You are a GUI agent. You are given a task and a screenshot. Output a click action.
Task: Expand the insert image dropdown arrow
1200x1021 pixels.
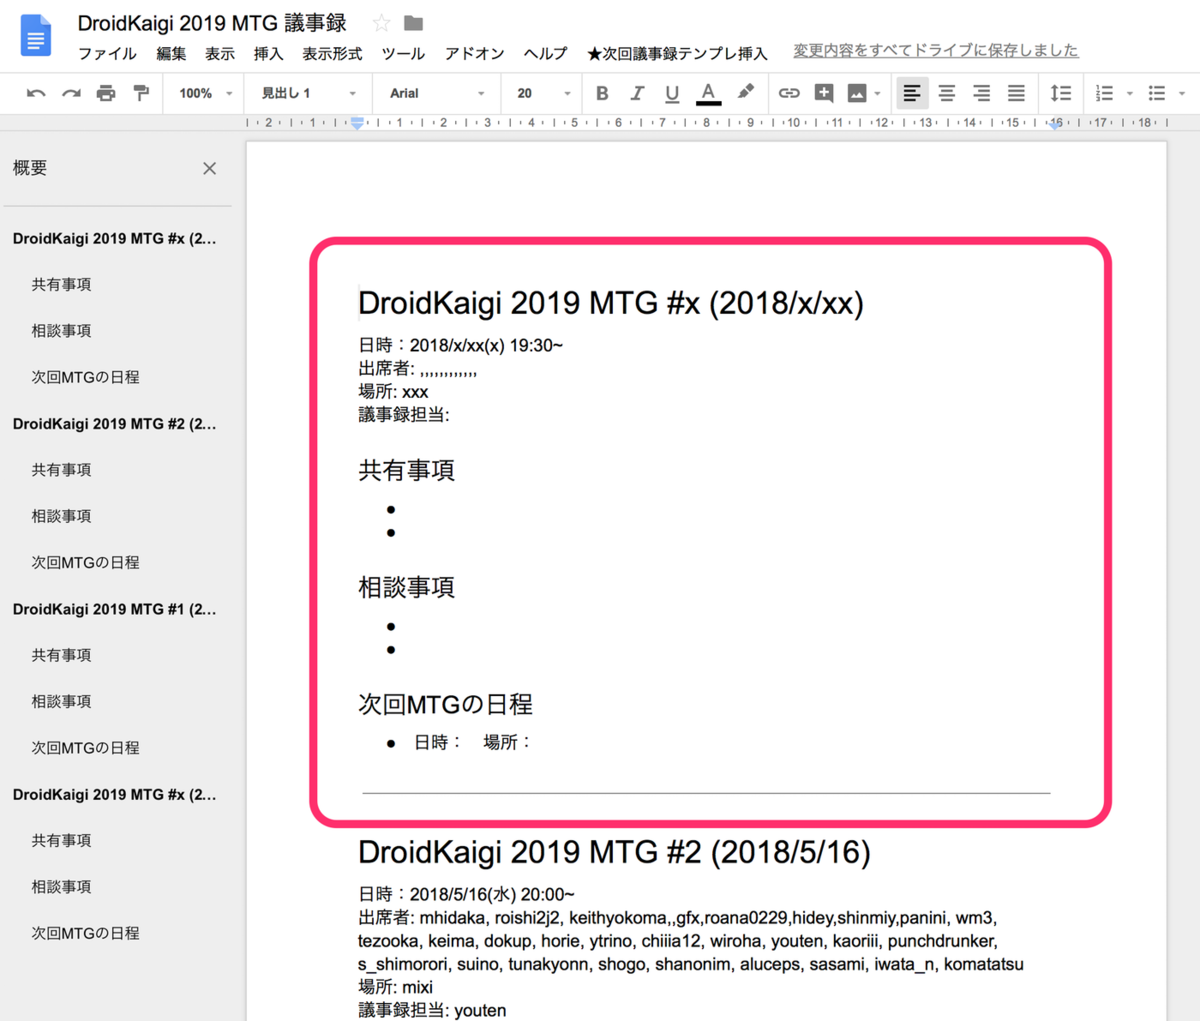click(x=877, y=94)
